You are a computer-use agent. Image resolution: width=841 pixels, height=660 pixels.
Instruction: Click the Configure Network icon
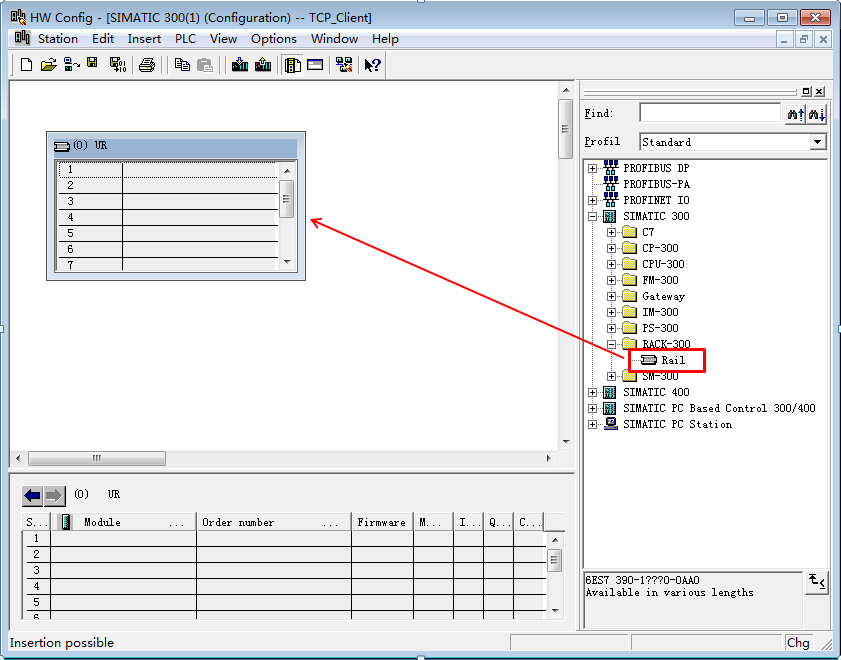(344, 65)
